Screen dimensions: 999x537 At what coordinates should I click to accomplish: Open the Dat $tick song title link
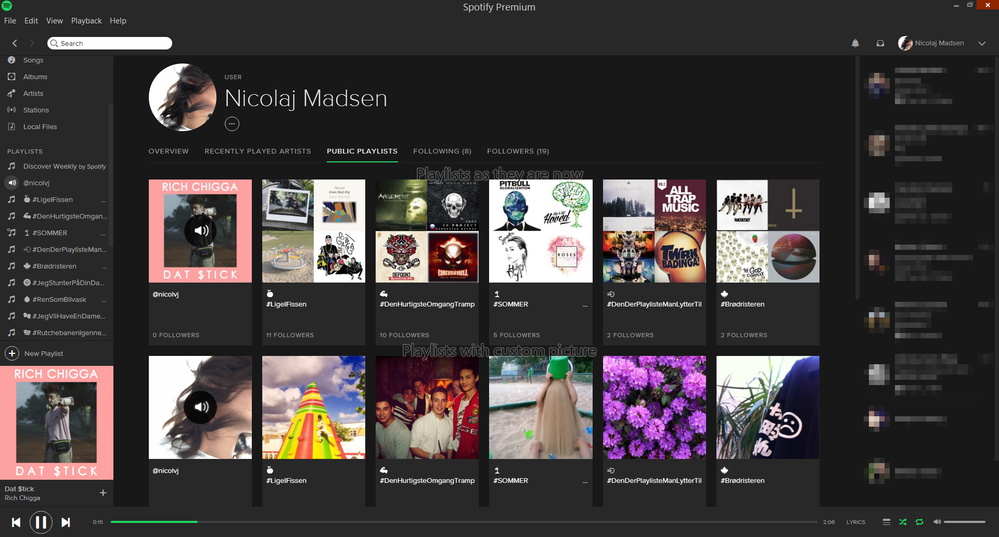[x=19, y=489]
